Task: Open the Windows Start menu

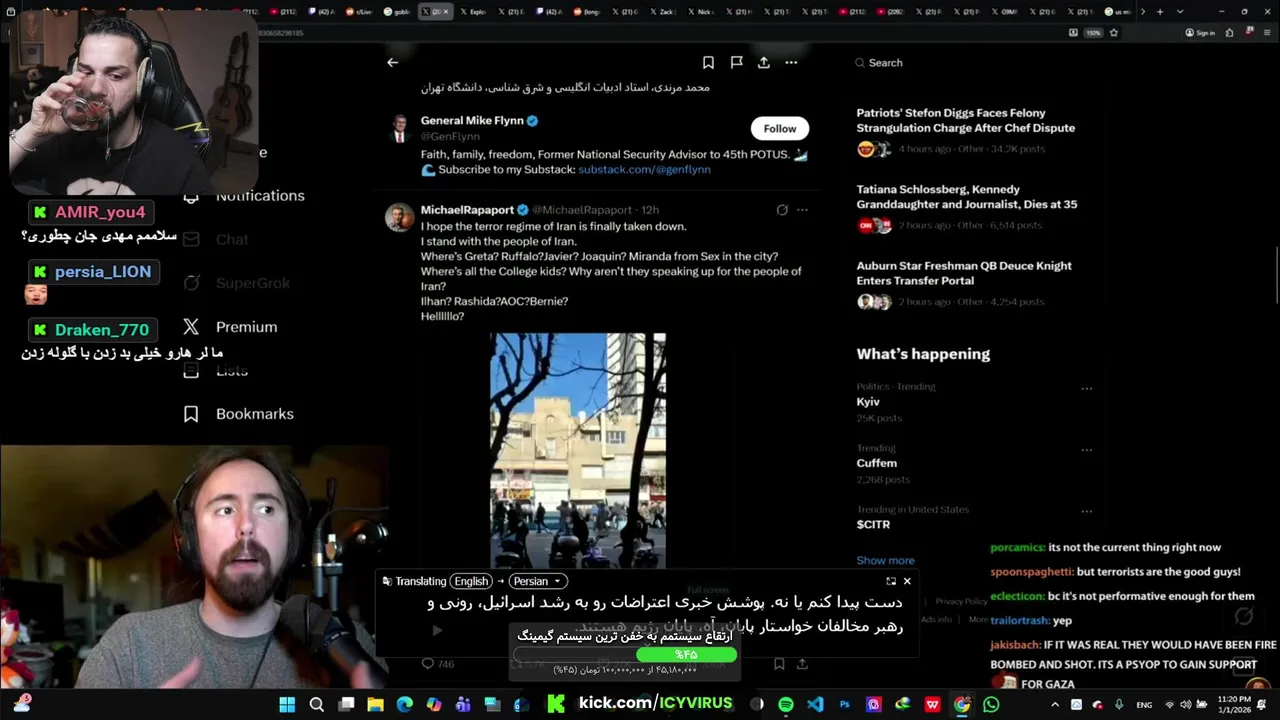Action: (287, 704)
